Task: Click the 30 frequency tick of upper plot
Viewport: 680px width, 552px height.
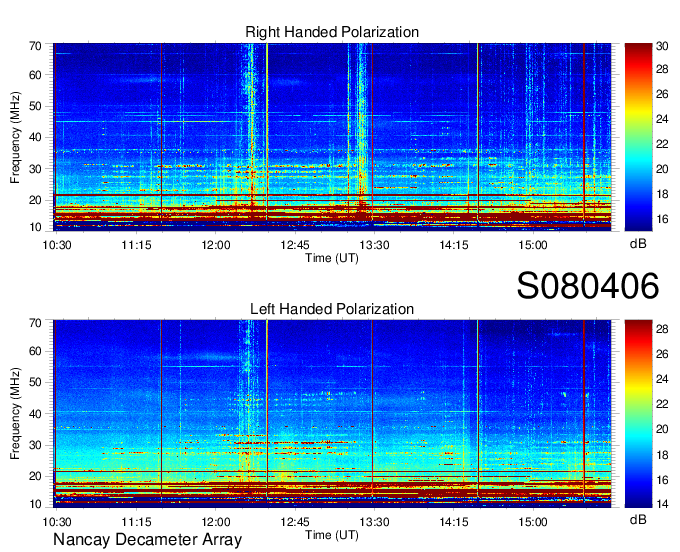Action: (35, 169)
